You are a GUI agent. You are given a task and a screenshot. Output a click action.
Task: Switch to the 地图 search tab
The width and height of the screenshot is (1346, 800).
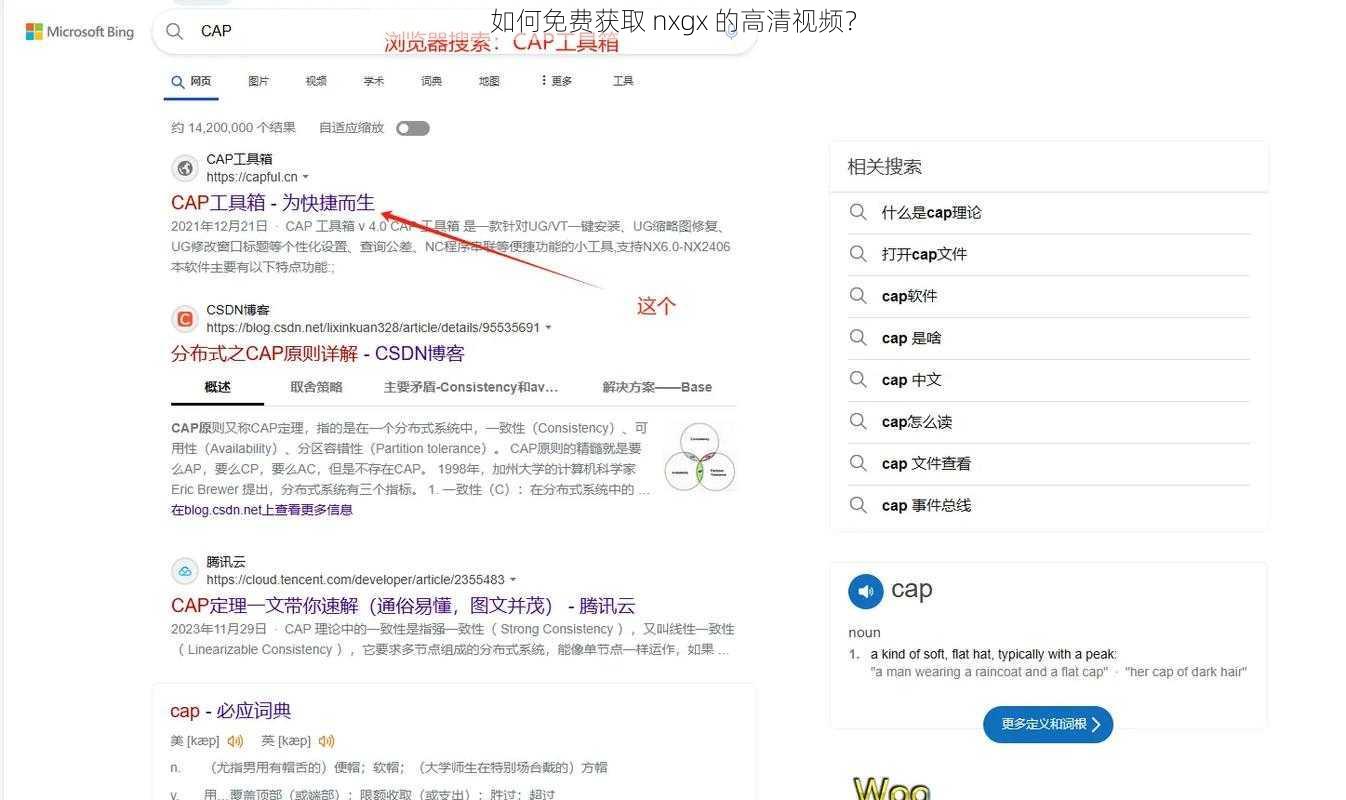489,81
